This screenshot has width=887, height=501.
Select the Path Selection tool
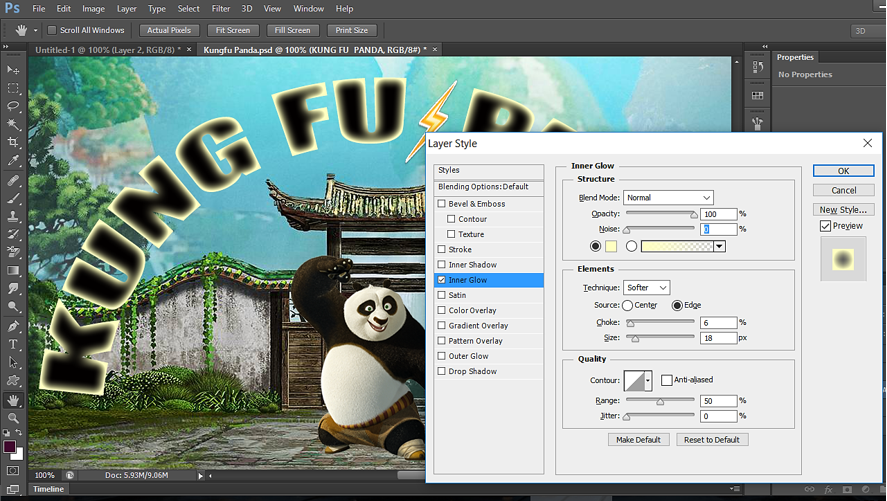coord(13,362)
